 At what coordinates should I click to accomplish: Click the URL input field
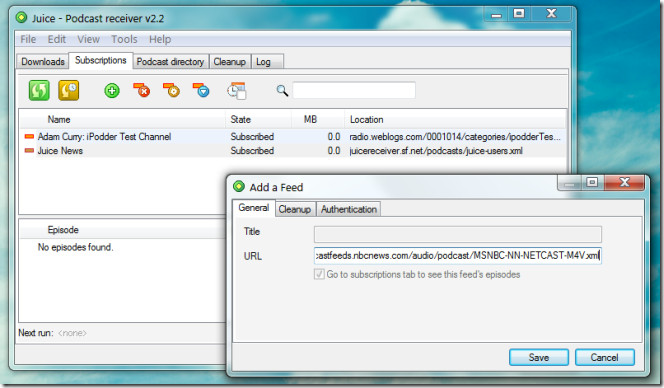click(457, 255)
